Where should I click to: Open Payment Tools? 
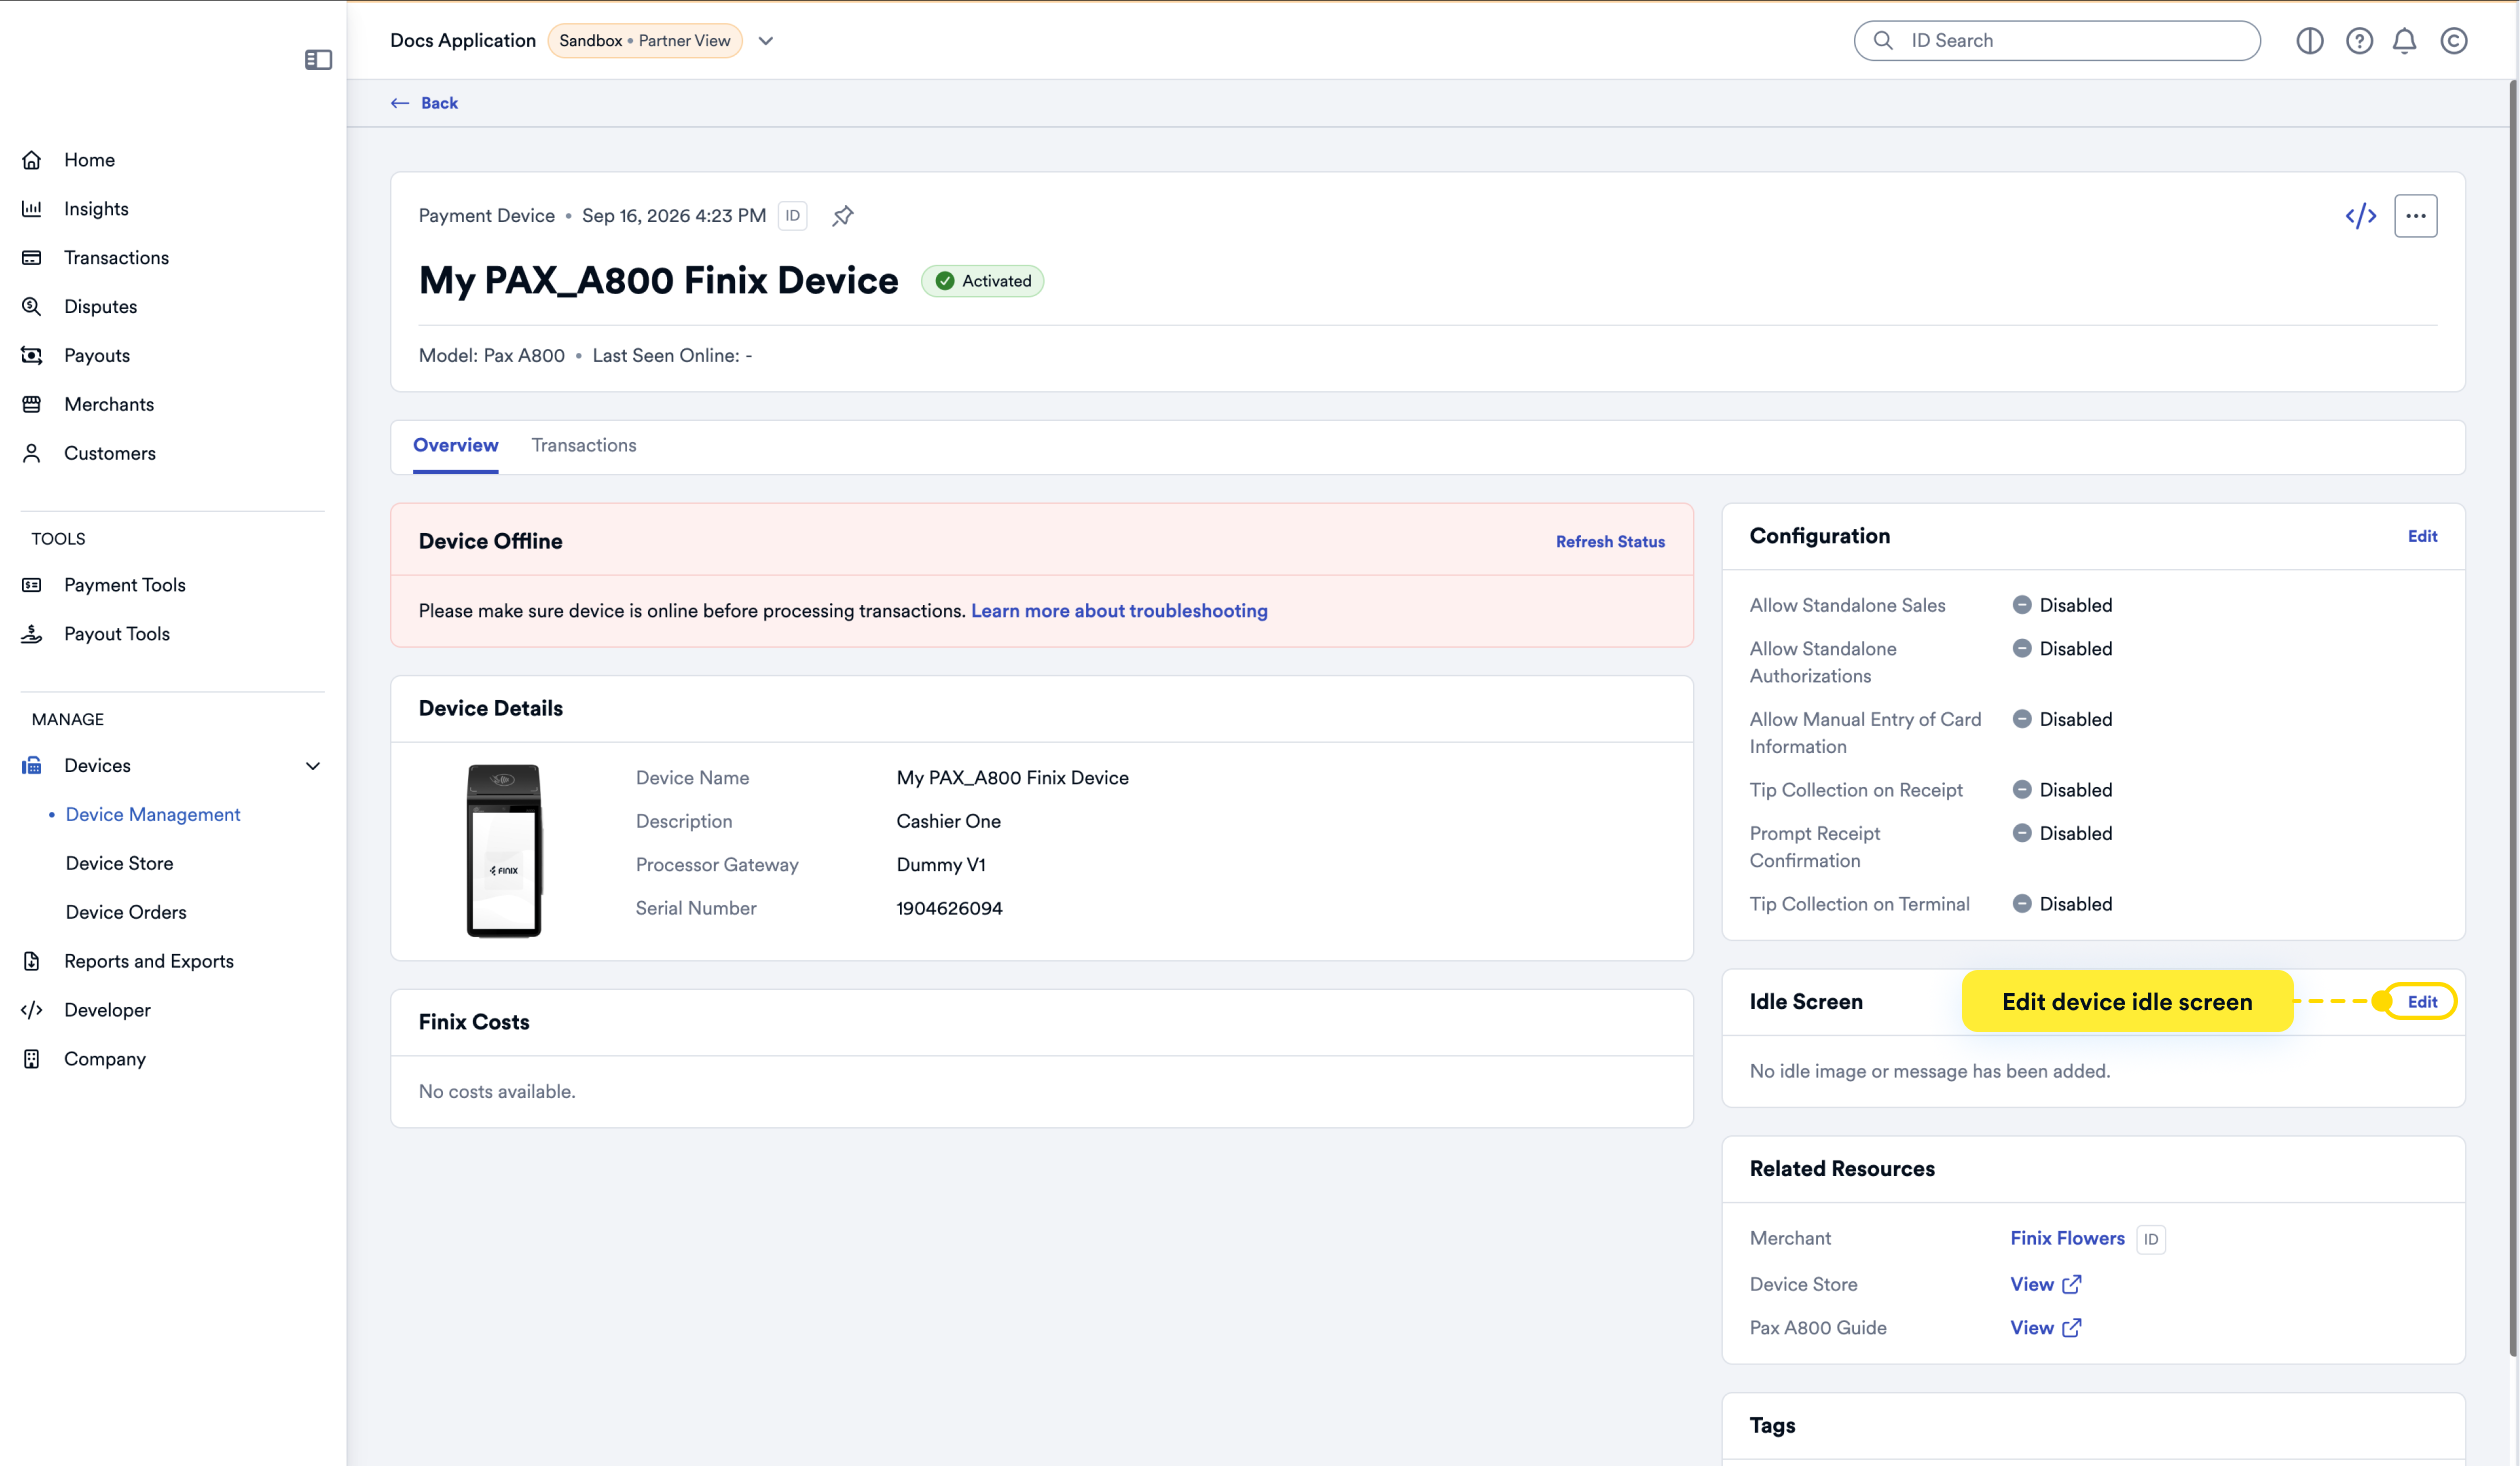124,584
